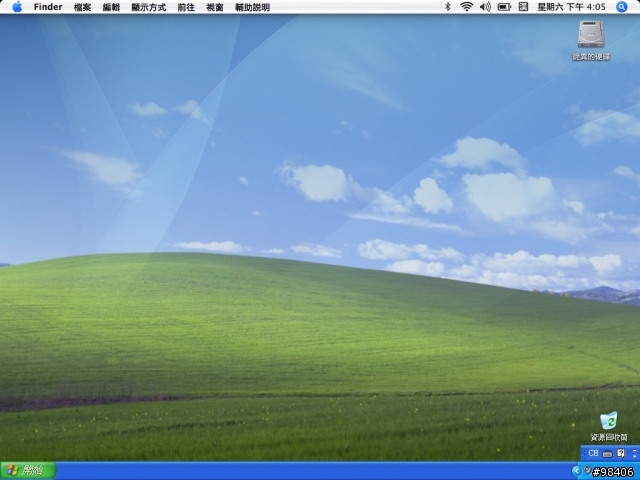Check the battery status icon
The height and width of the screenshot is (480, 640).
504,7
